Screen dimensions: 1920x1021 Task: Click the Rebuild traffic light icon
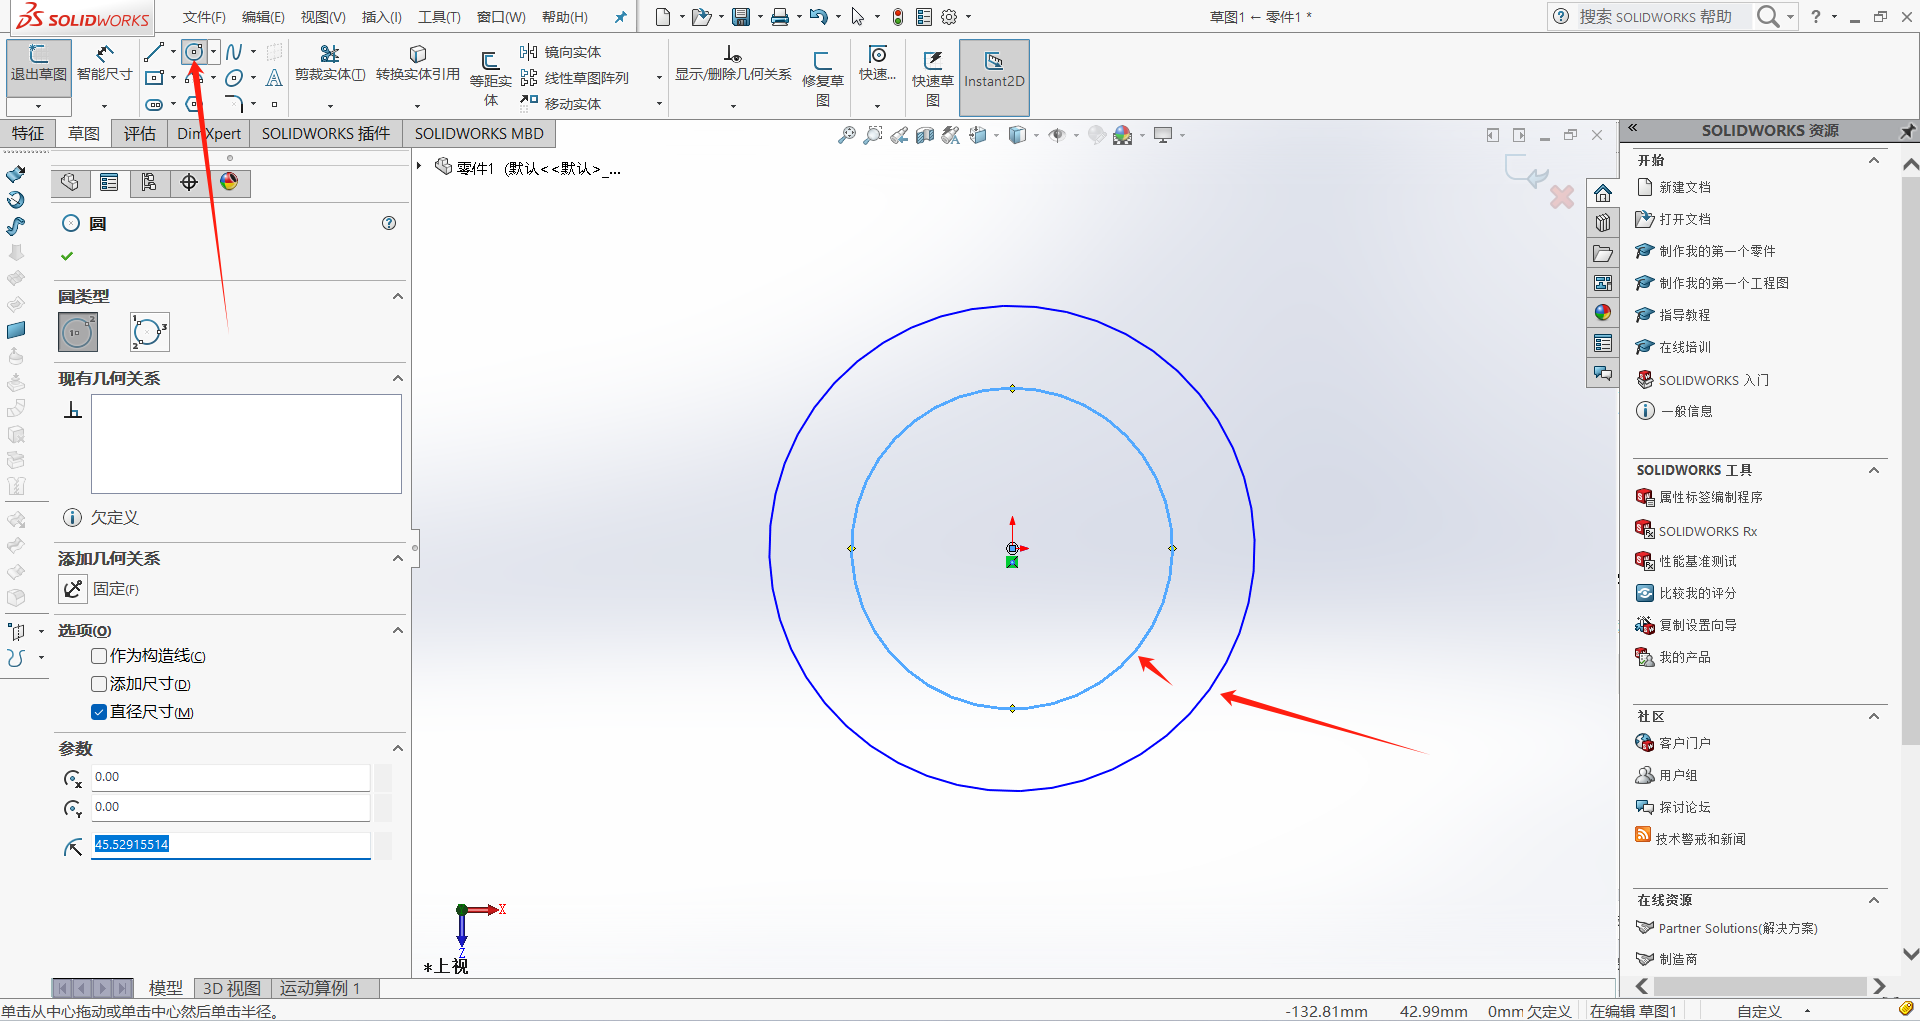pyautogui.click(x=898, y=17)
